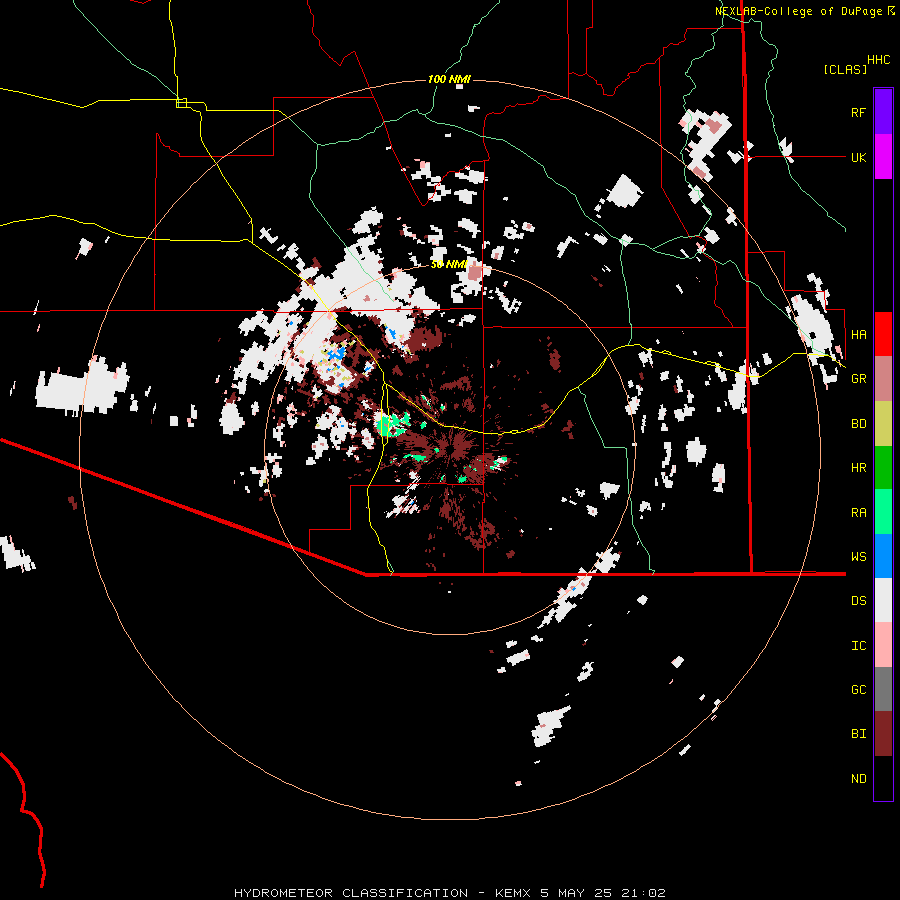900x900 pixels.
Task: Click the IC legend label text
Action: point(858,646)
